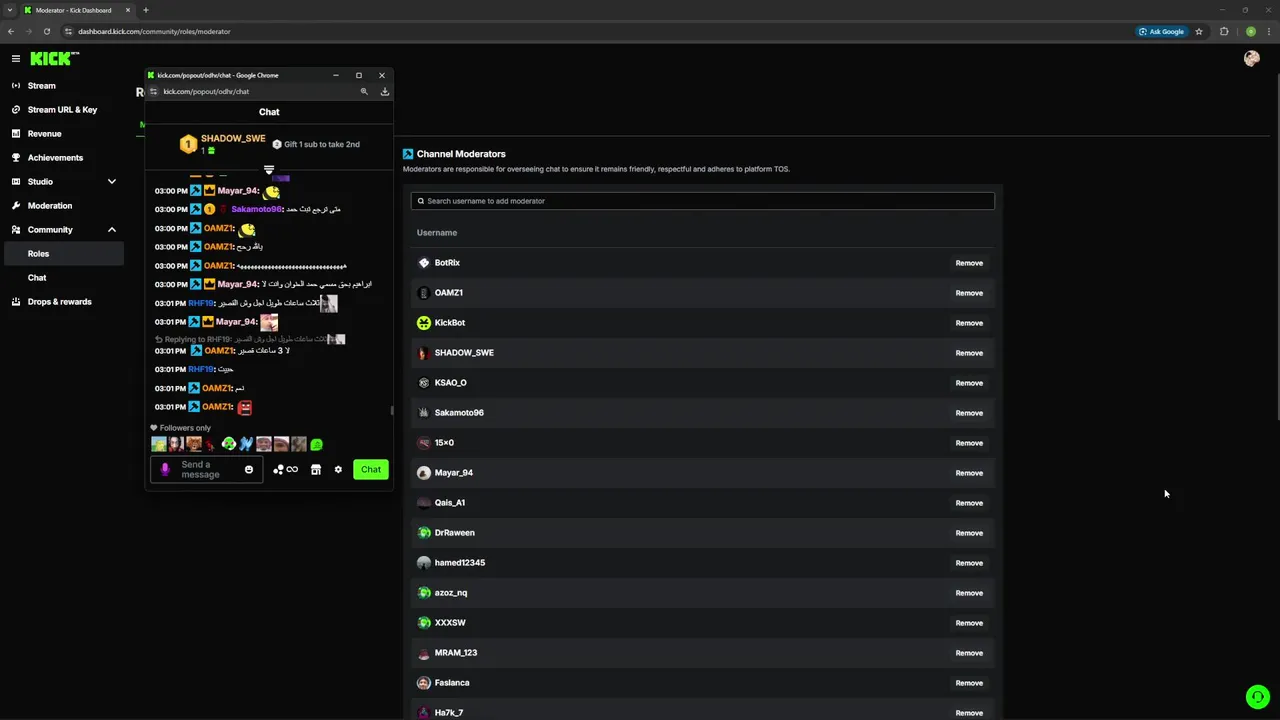Click the first emote in chat emote row
The height and width of the screenshot is (720, 1280).
[158, 444]
